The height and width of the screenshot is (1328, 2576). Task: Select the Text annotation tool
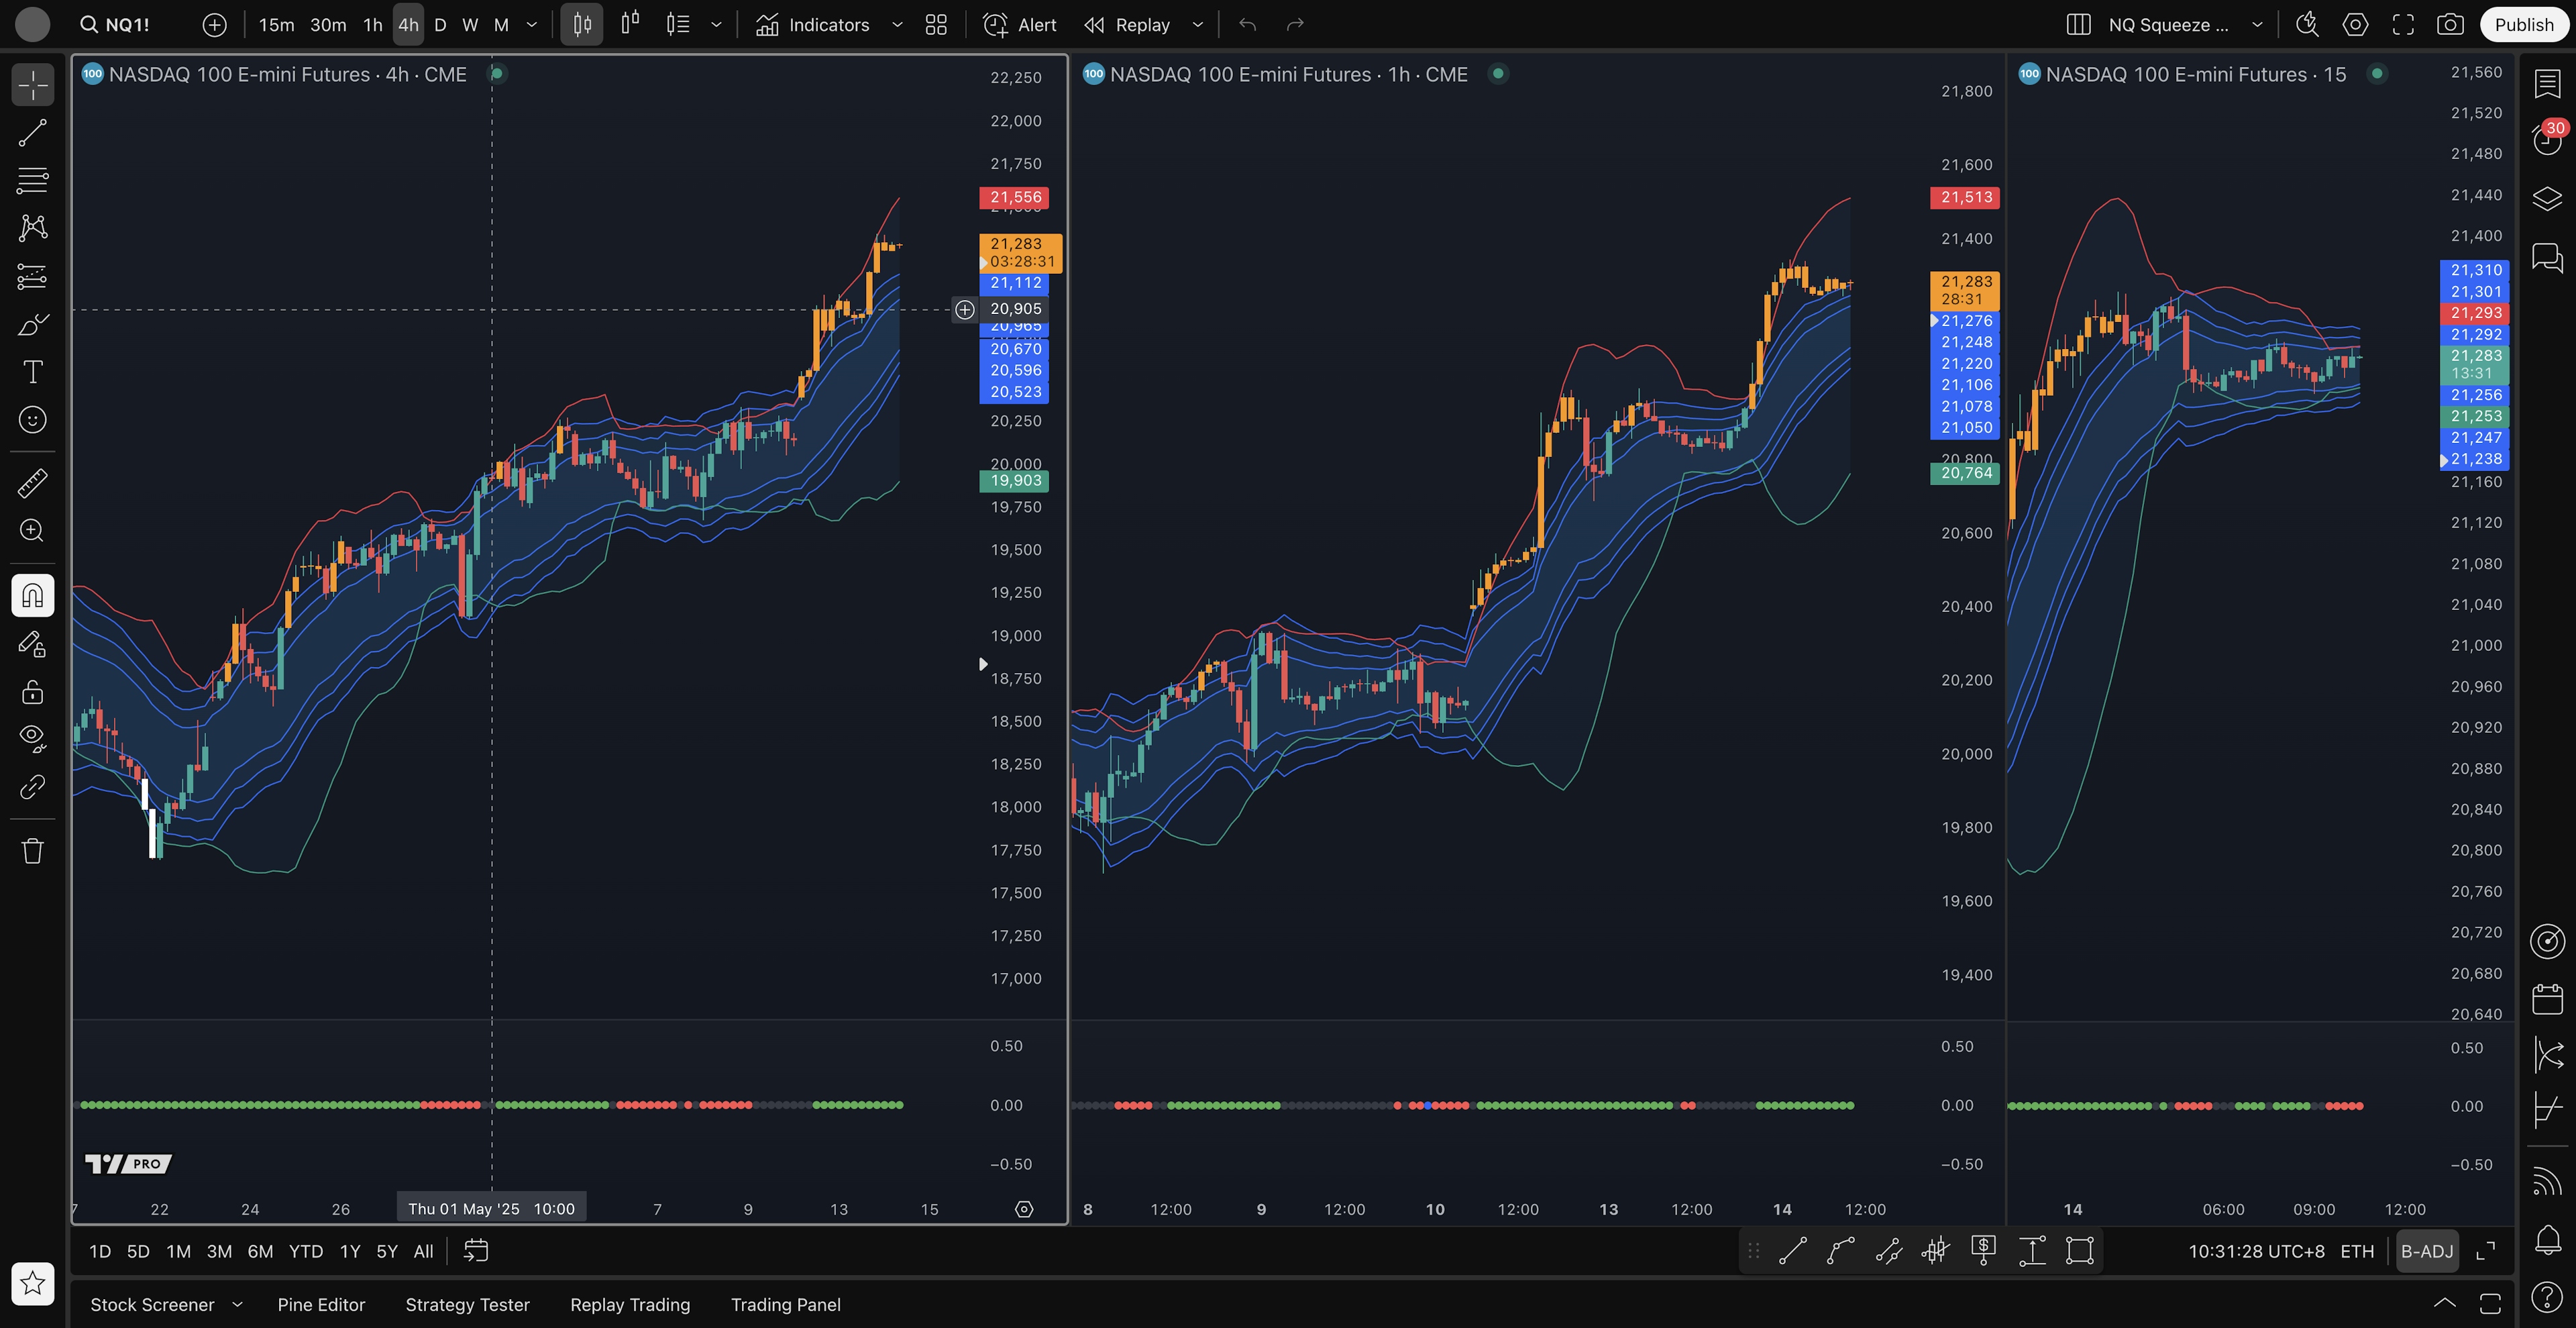pos(32,372)
